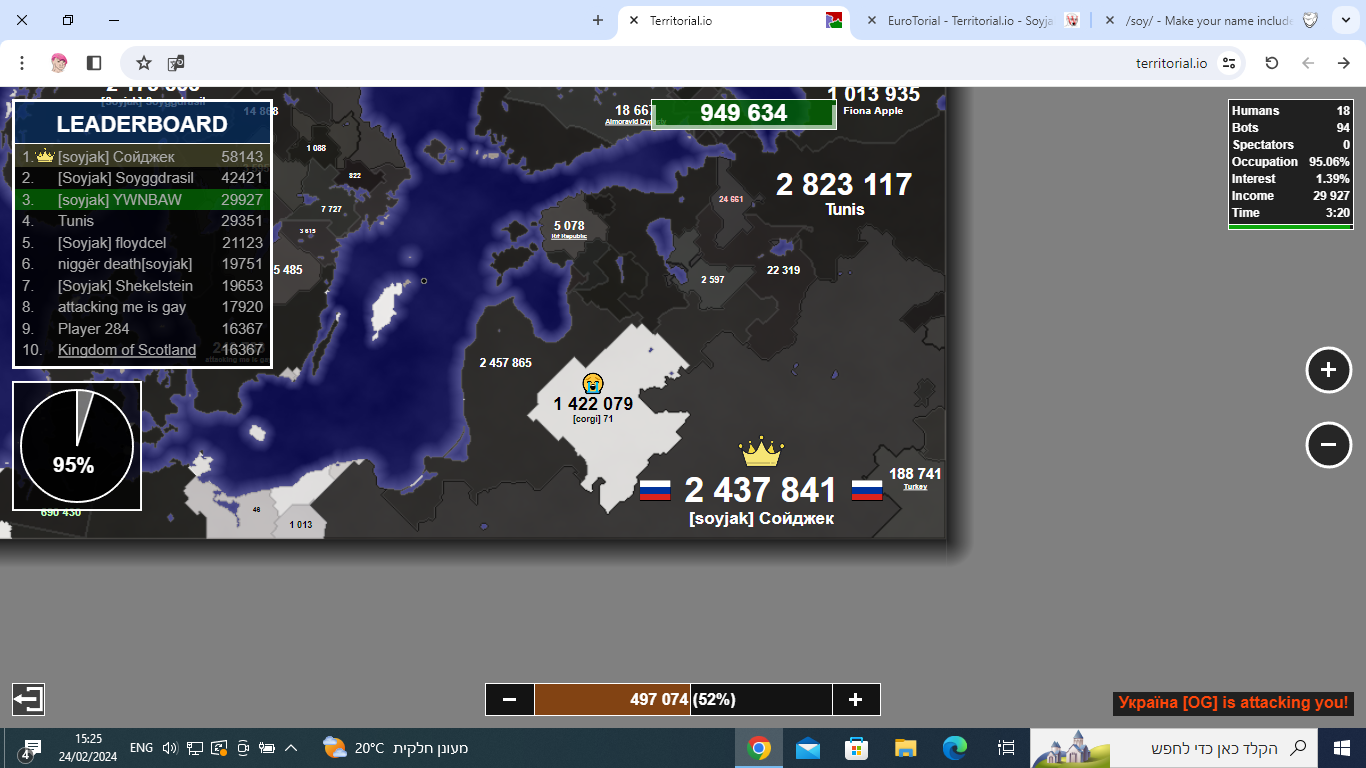Screen dimensions: 1366x768
Task: Select leaderboard entry [soyjak] Сойджек
Action: [x=142, y=157]
